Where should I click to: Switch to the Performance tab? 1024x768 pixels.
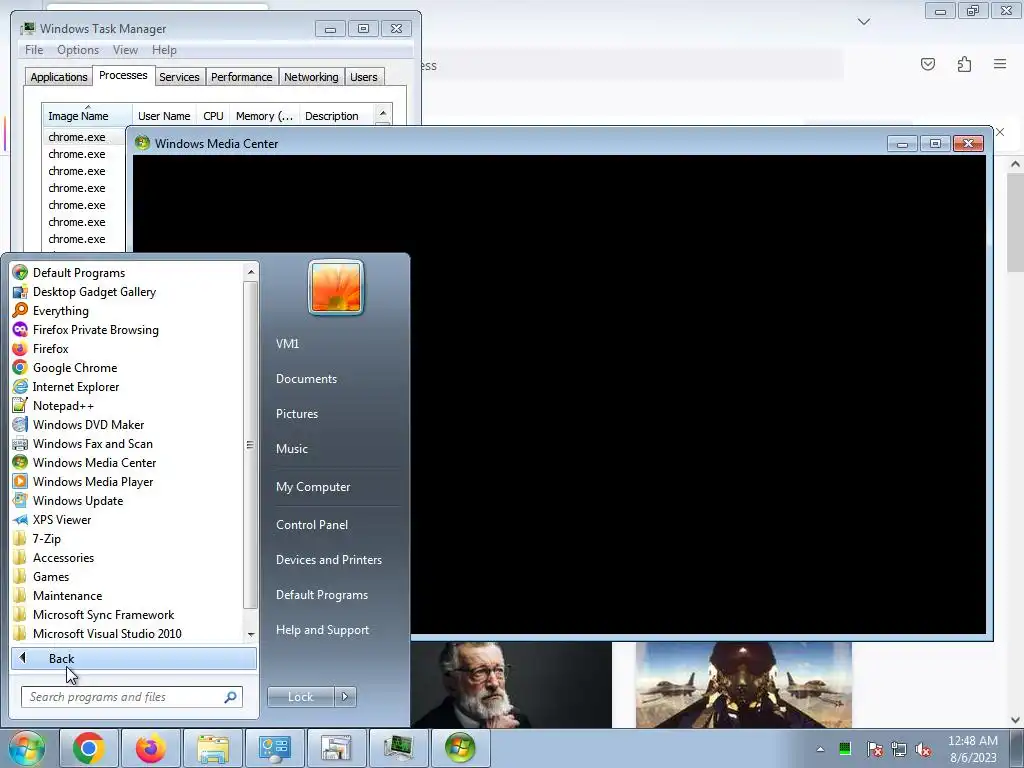coord(242,77)
